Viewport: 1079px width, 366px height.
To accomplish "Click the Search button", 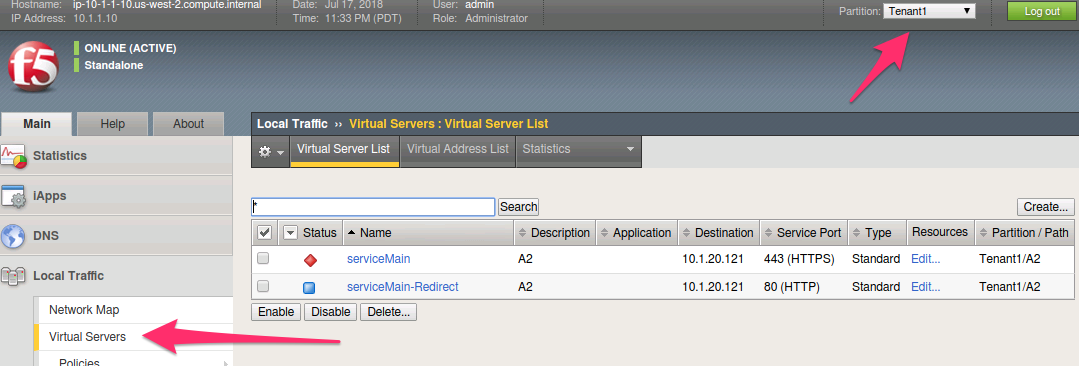I will tap(518, 206).
